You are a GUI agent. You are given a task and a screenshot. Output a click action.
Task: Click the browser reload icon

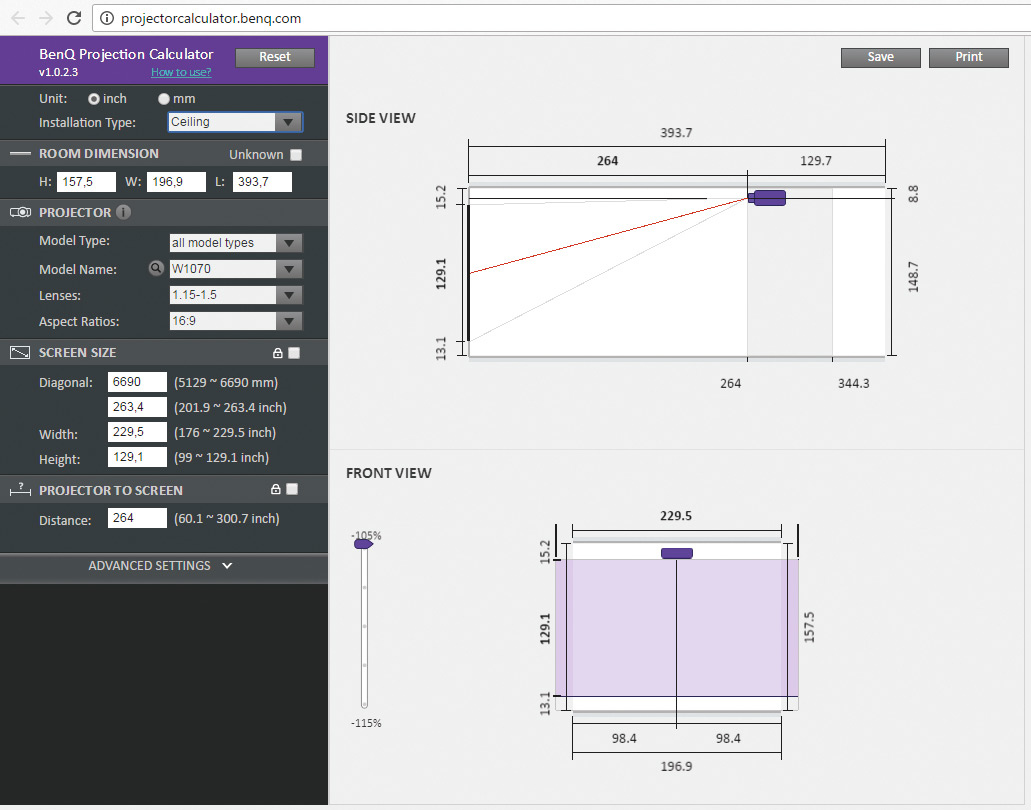[x=74, y=18]
